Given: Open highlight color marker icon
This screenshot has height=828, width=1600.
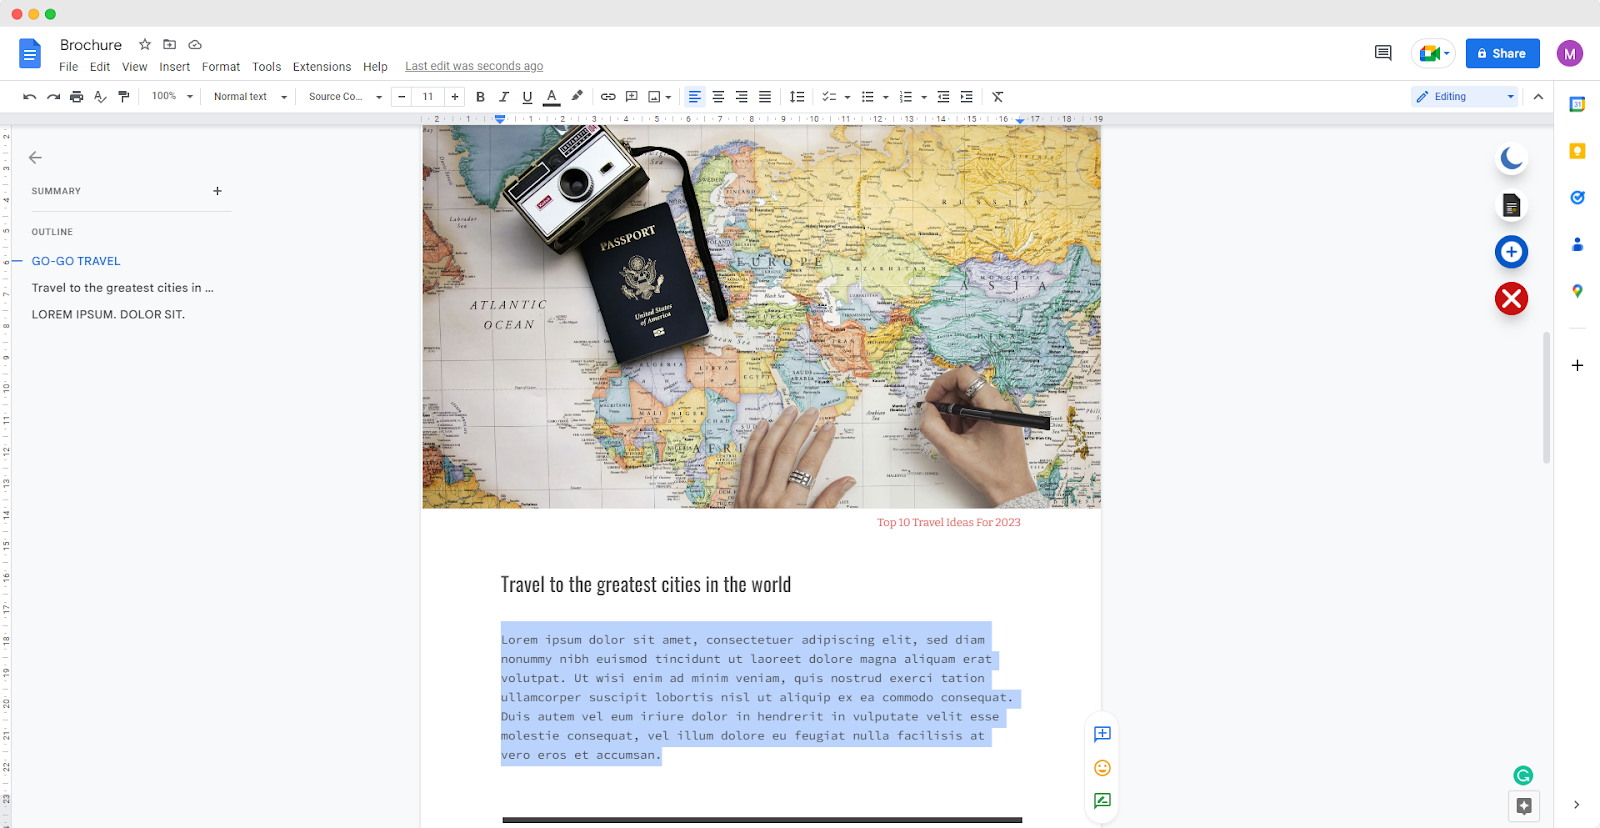Looking at the screenshot, I should pos(577,97).
